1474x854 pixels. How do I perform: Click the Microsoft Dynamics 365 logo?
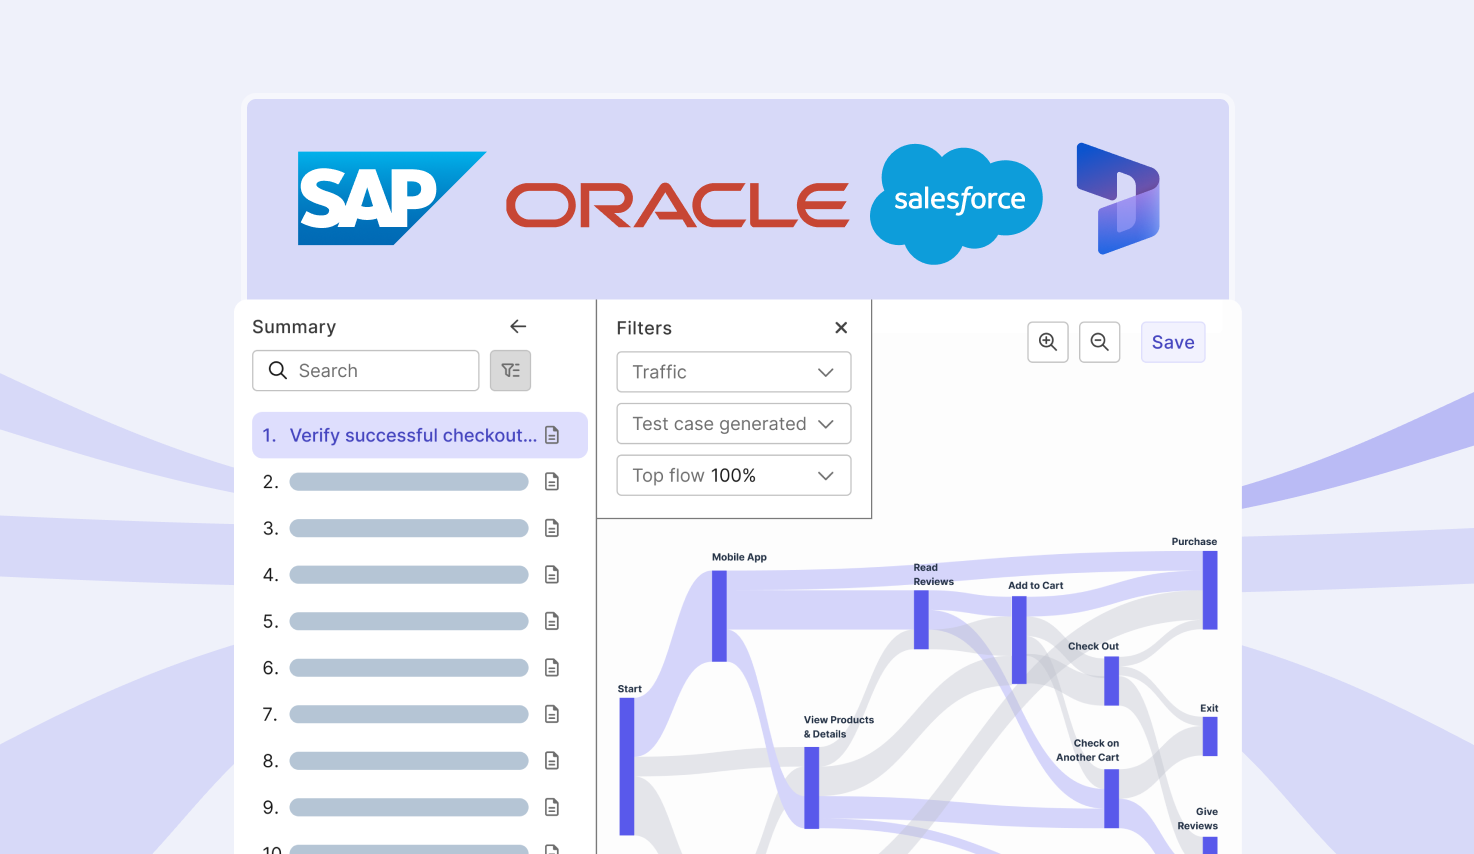pos(1118,198)
